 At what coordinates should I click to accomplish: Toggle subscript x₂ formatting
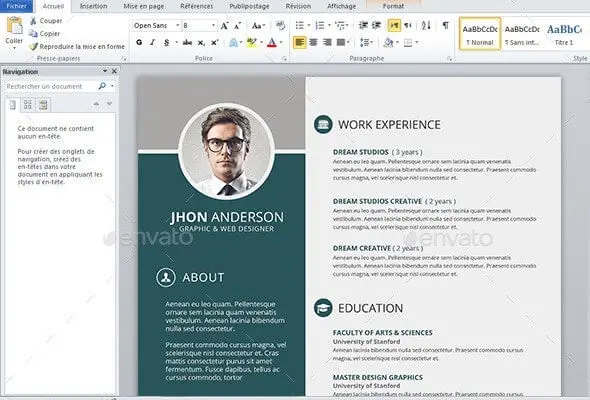pos(201,43)
